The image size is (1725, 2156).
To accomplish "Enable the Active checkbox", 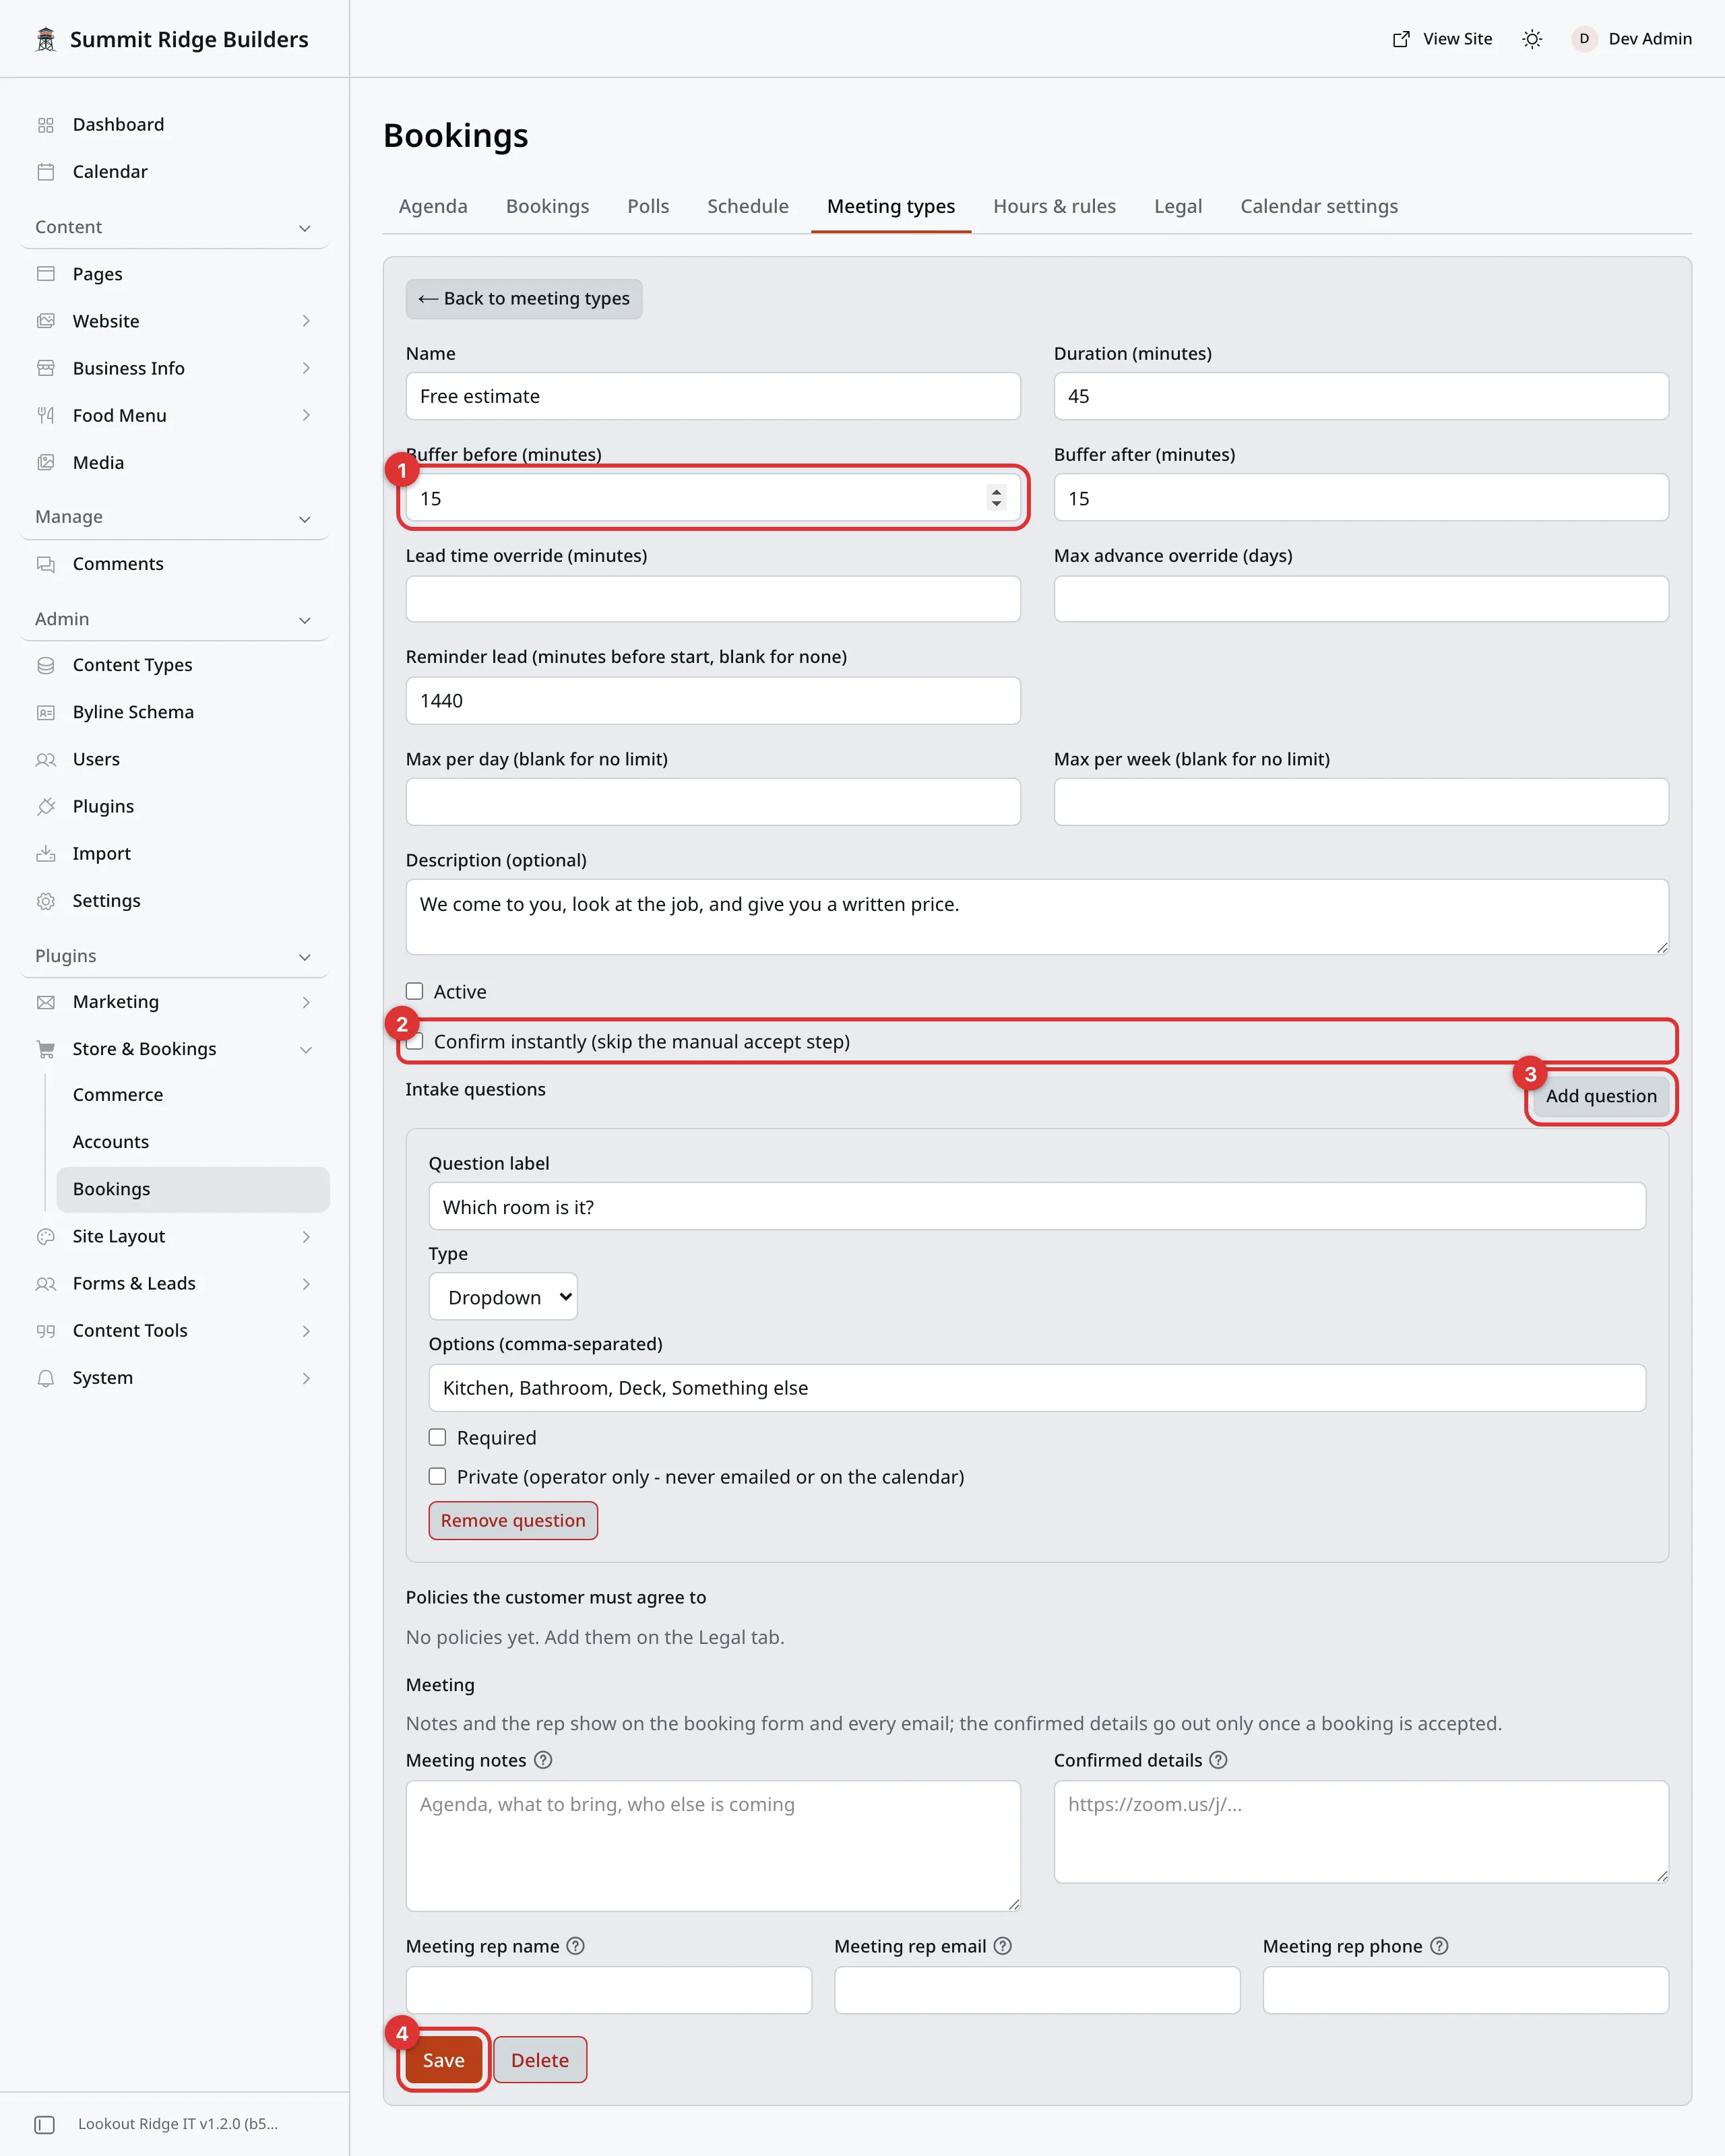I will click(x=415, y=992).
